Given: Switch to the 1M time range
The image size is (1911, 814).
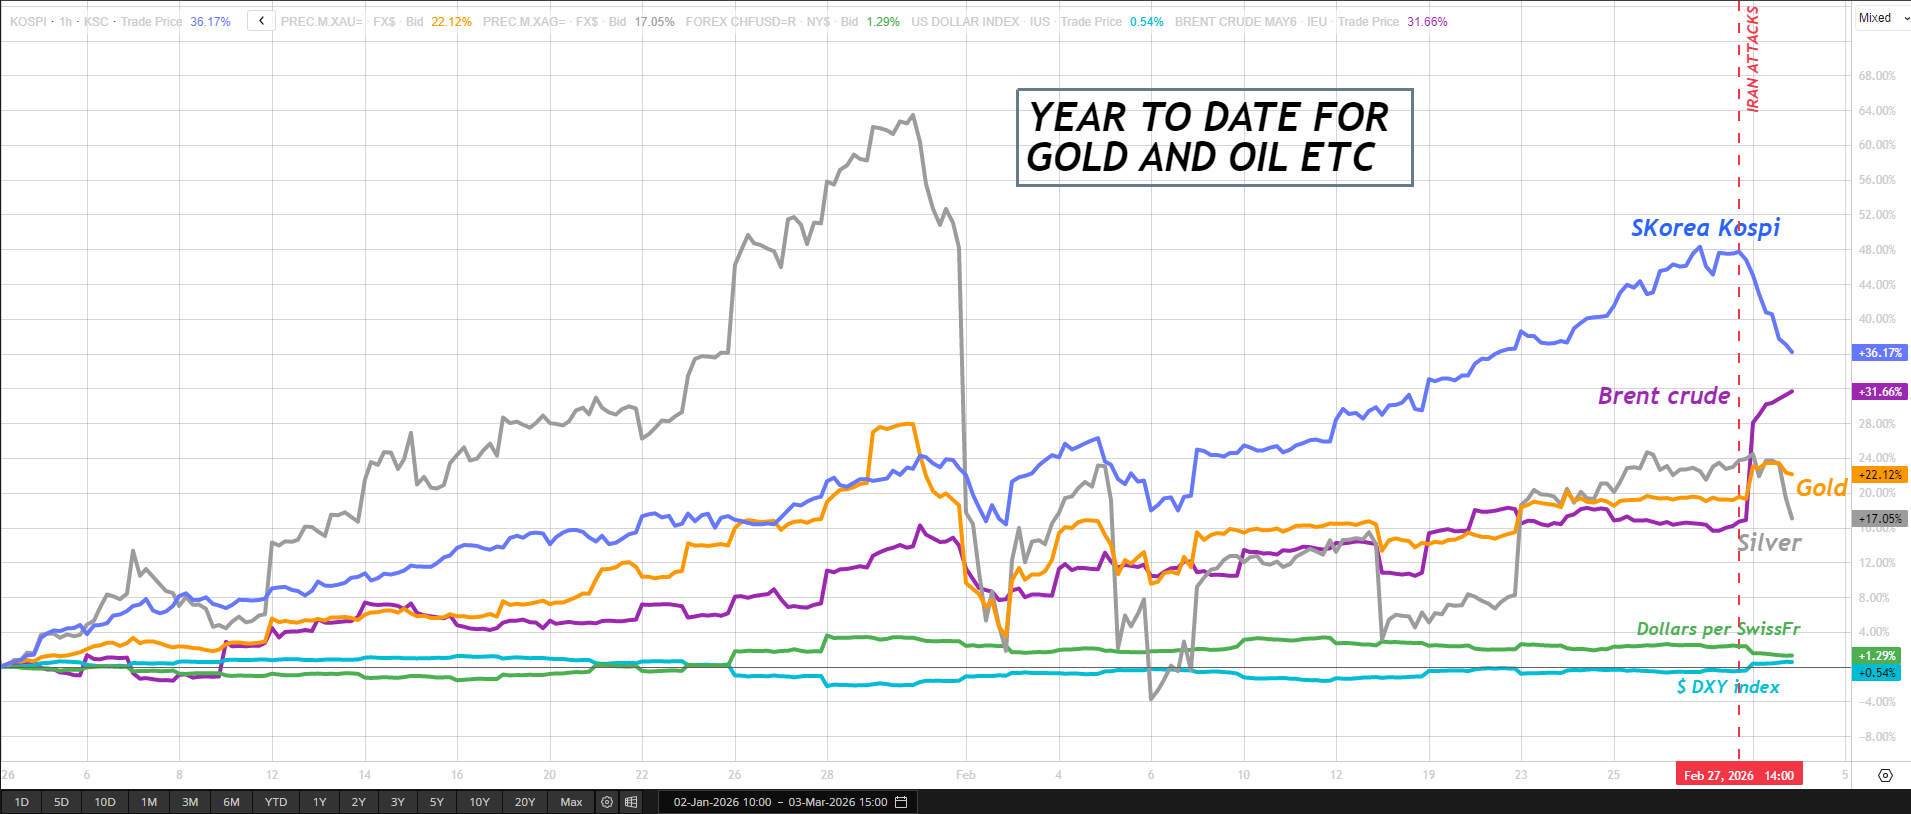Looking at the screenshot, I should [149, 802].
